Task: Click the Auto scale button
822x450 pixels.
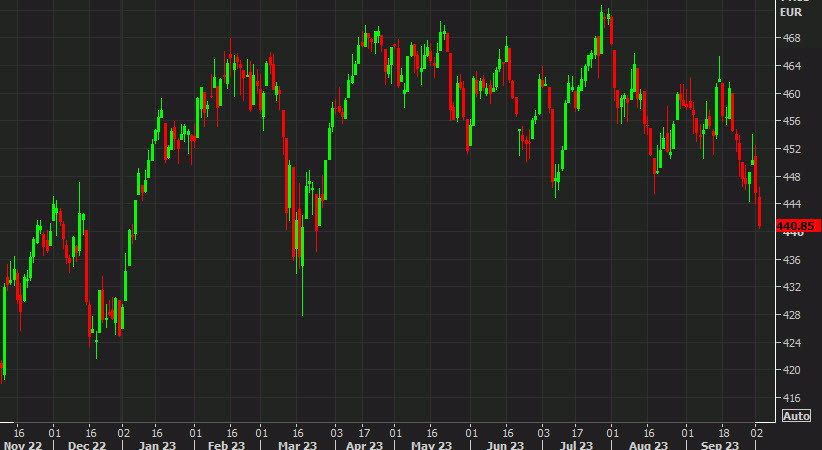Action: pyautogui.click(x=796, y=416)
